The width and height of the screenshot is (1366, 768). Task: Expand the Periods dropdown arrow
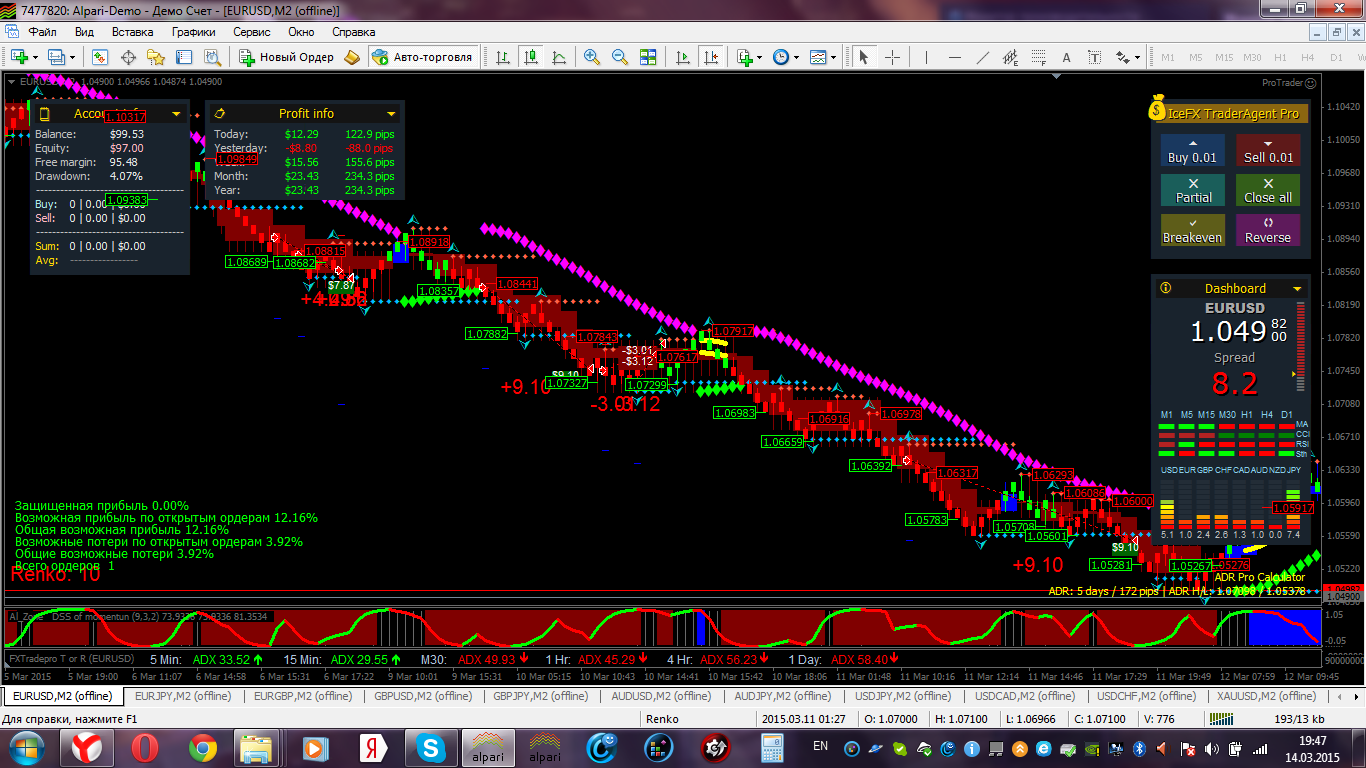(797, 57)
